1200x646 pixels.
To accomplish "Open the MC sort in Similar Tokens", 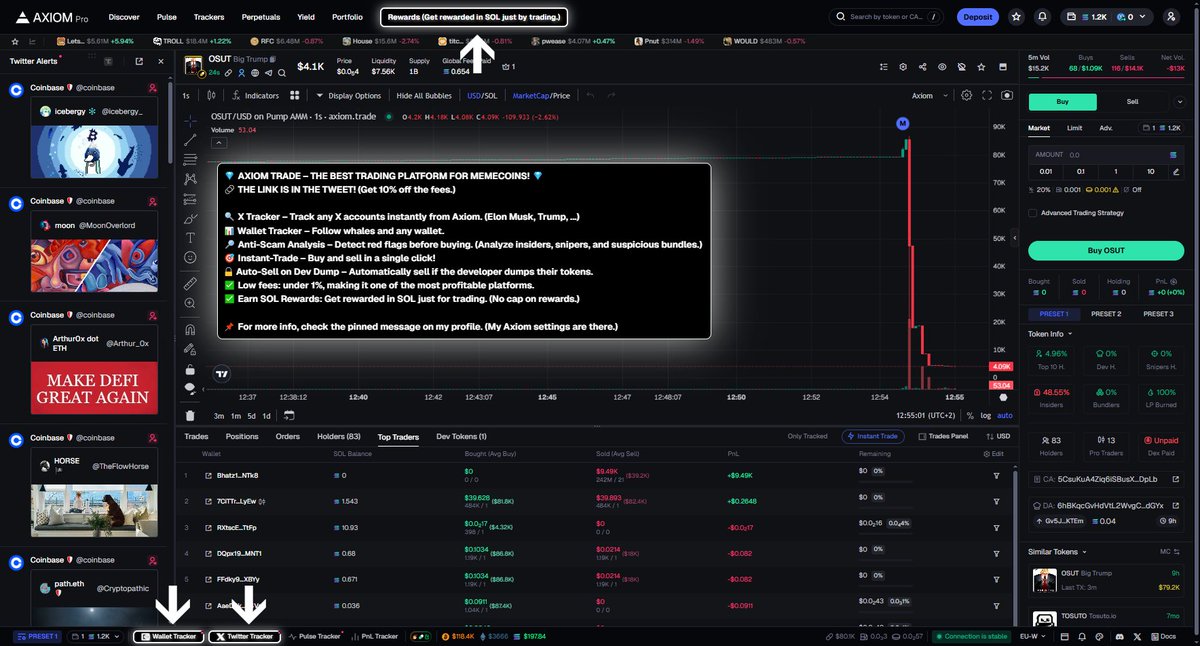I will click(x=1169, y=551).
